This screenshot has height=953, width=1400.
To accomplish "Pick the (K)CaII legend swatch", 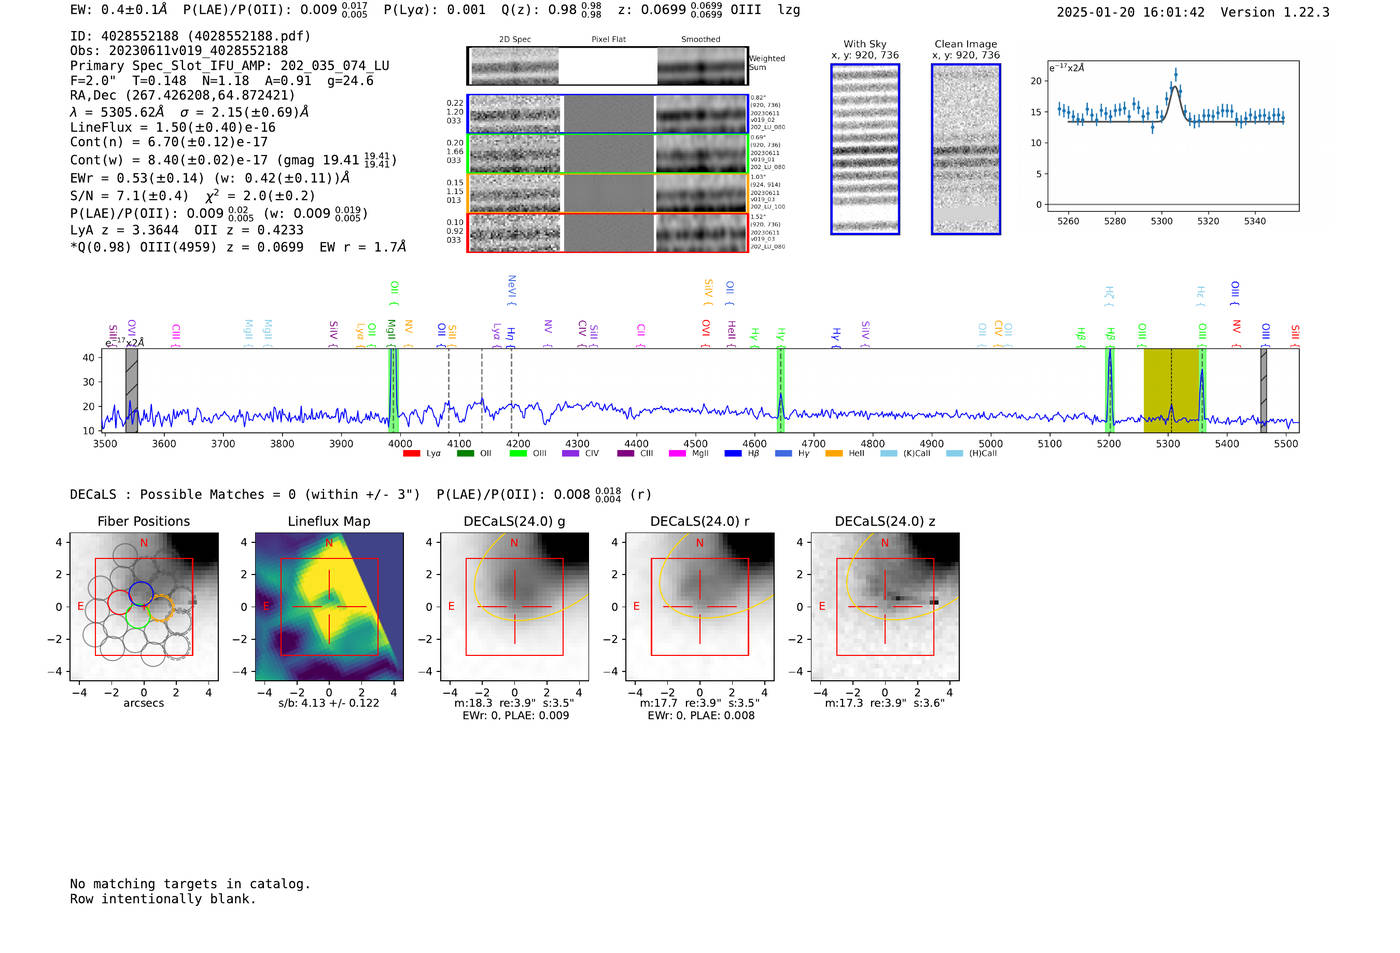I will (888, 453).
